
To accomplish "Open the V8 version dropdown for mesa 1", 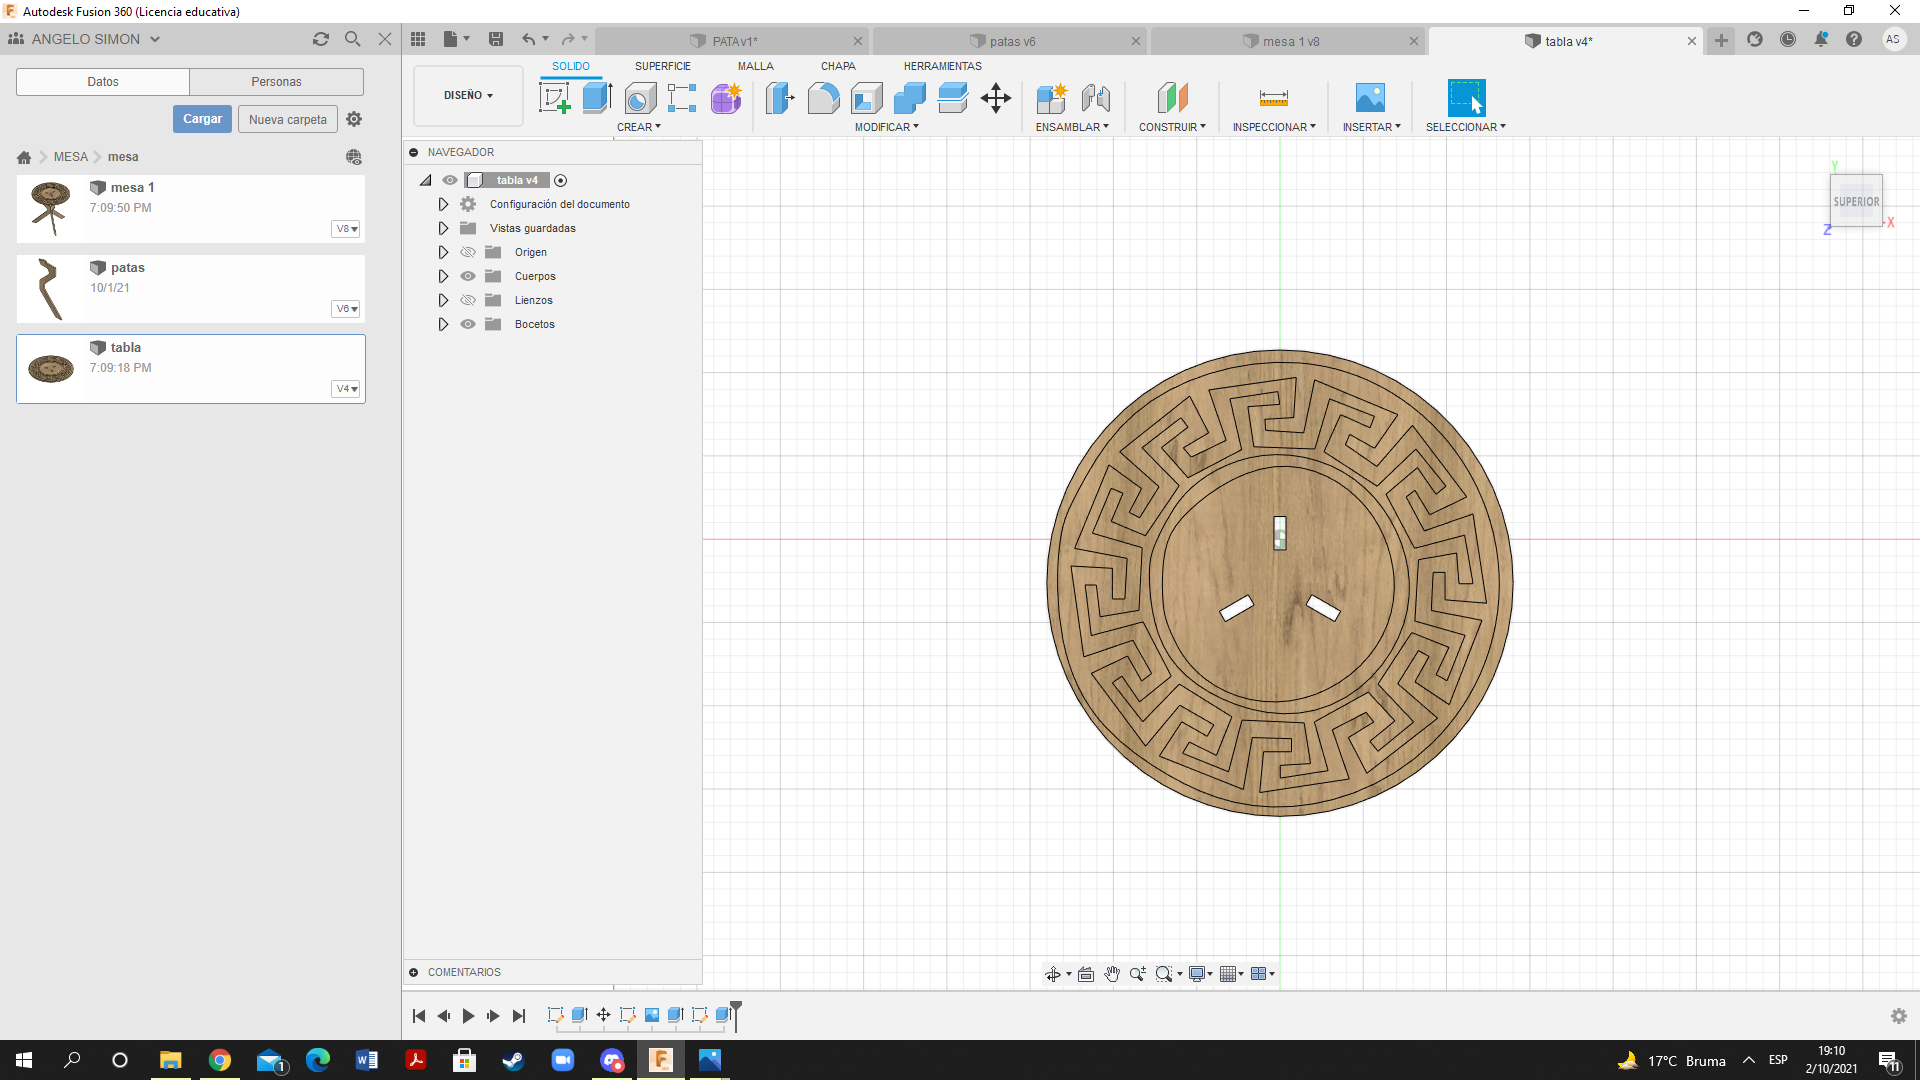I will pos(346,229).
